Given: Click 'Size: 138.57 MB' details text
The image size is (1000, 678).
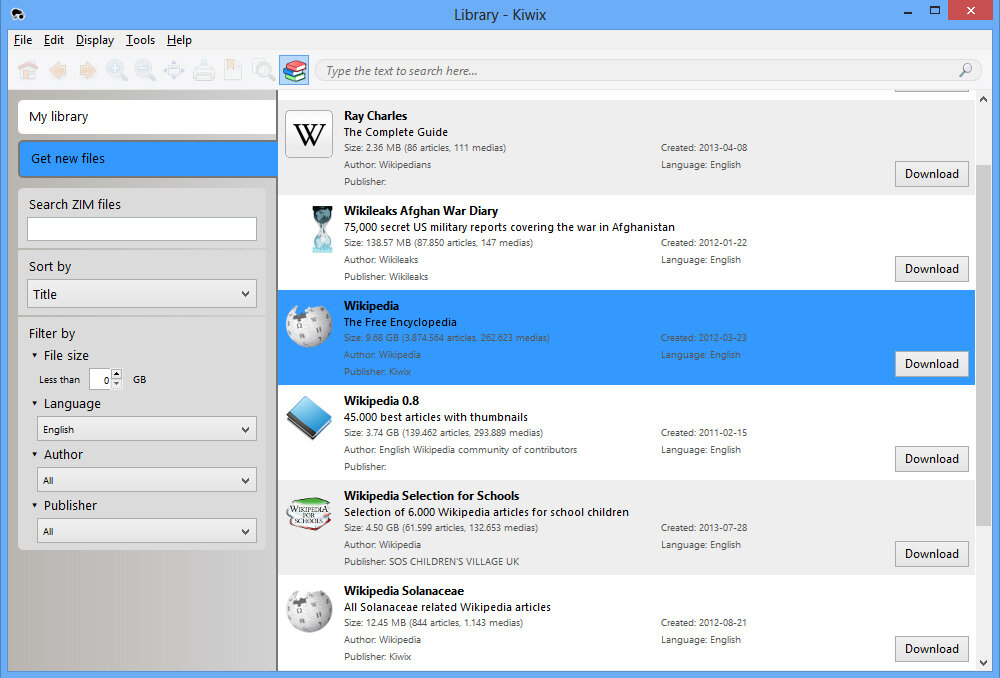Looking at the screenshot, I should 438,243.
